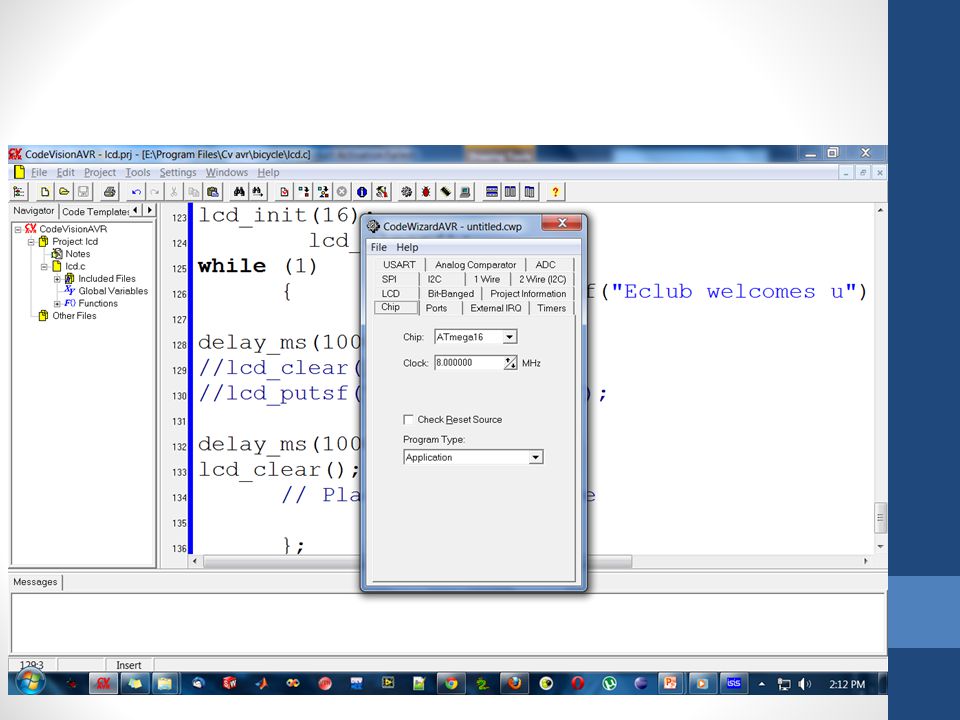
Task: Click the Clock frequency spinner arrows
Action: pyautogui.click(x=510, y=363)
